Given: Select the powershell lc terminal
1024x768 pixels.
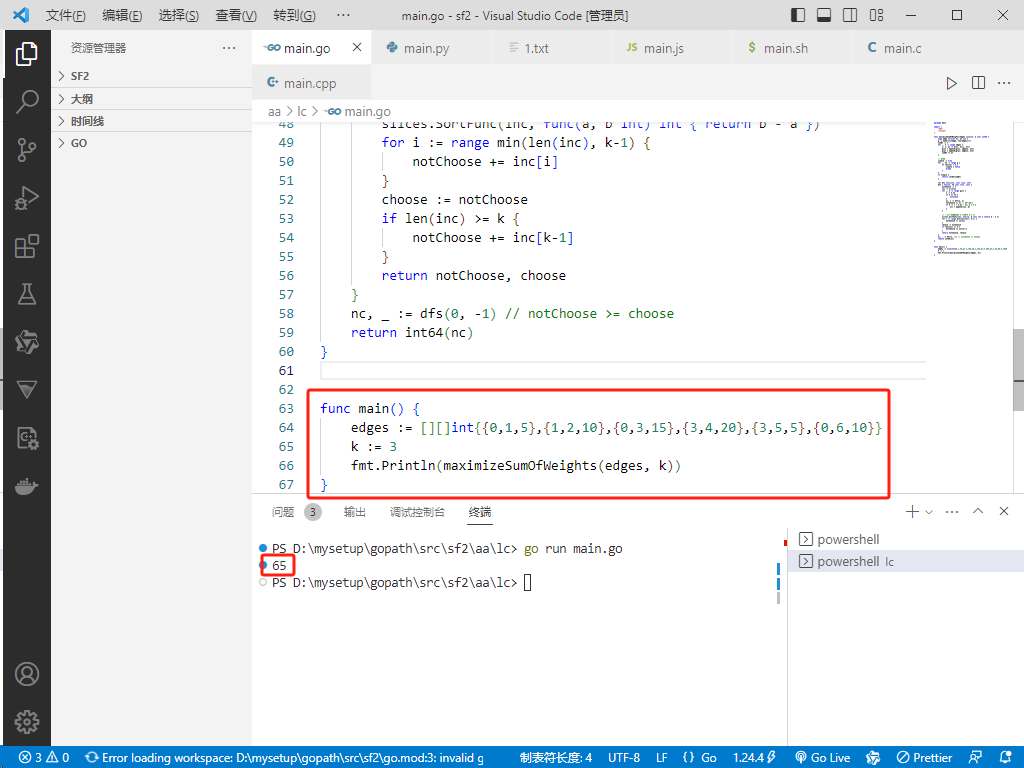Looking at the screenshot, I should (x=905, y=562).
